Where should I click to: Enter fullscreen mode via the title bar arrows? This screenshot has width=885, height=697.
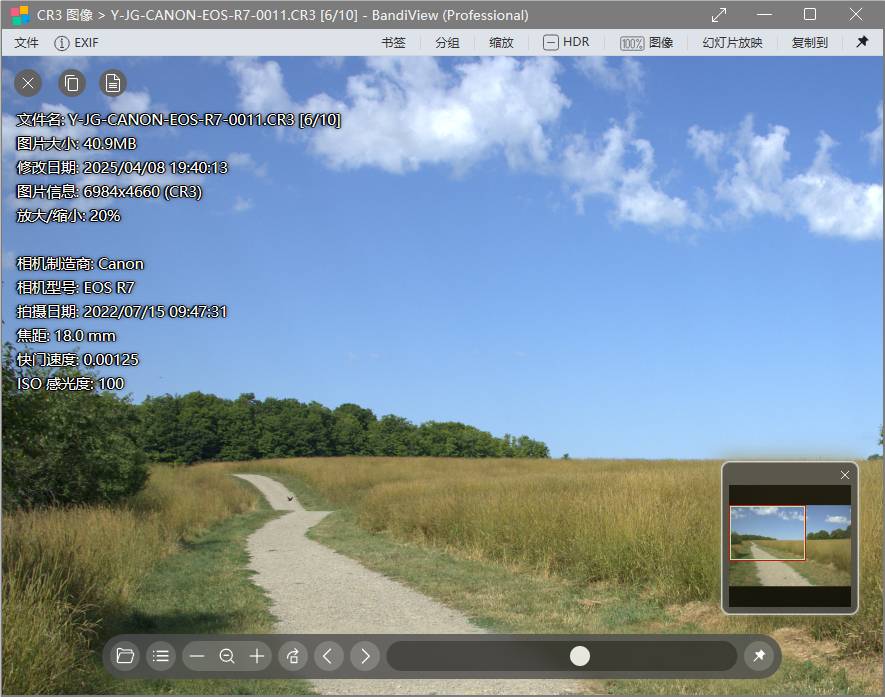tap(718, 15)
